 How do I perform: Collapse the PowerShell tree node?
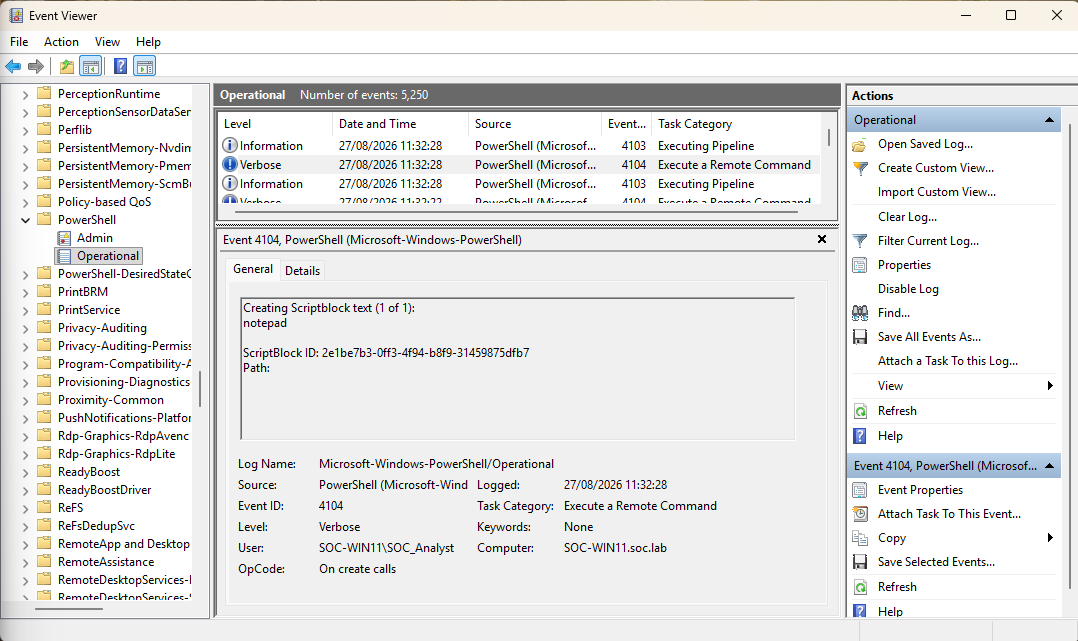[25, 220]
